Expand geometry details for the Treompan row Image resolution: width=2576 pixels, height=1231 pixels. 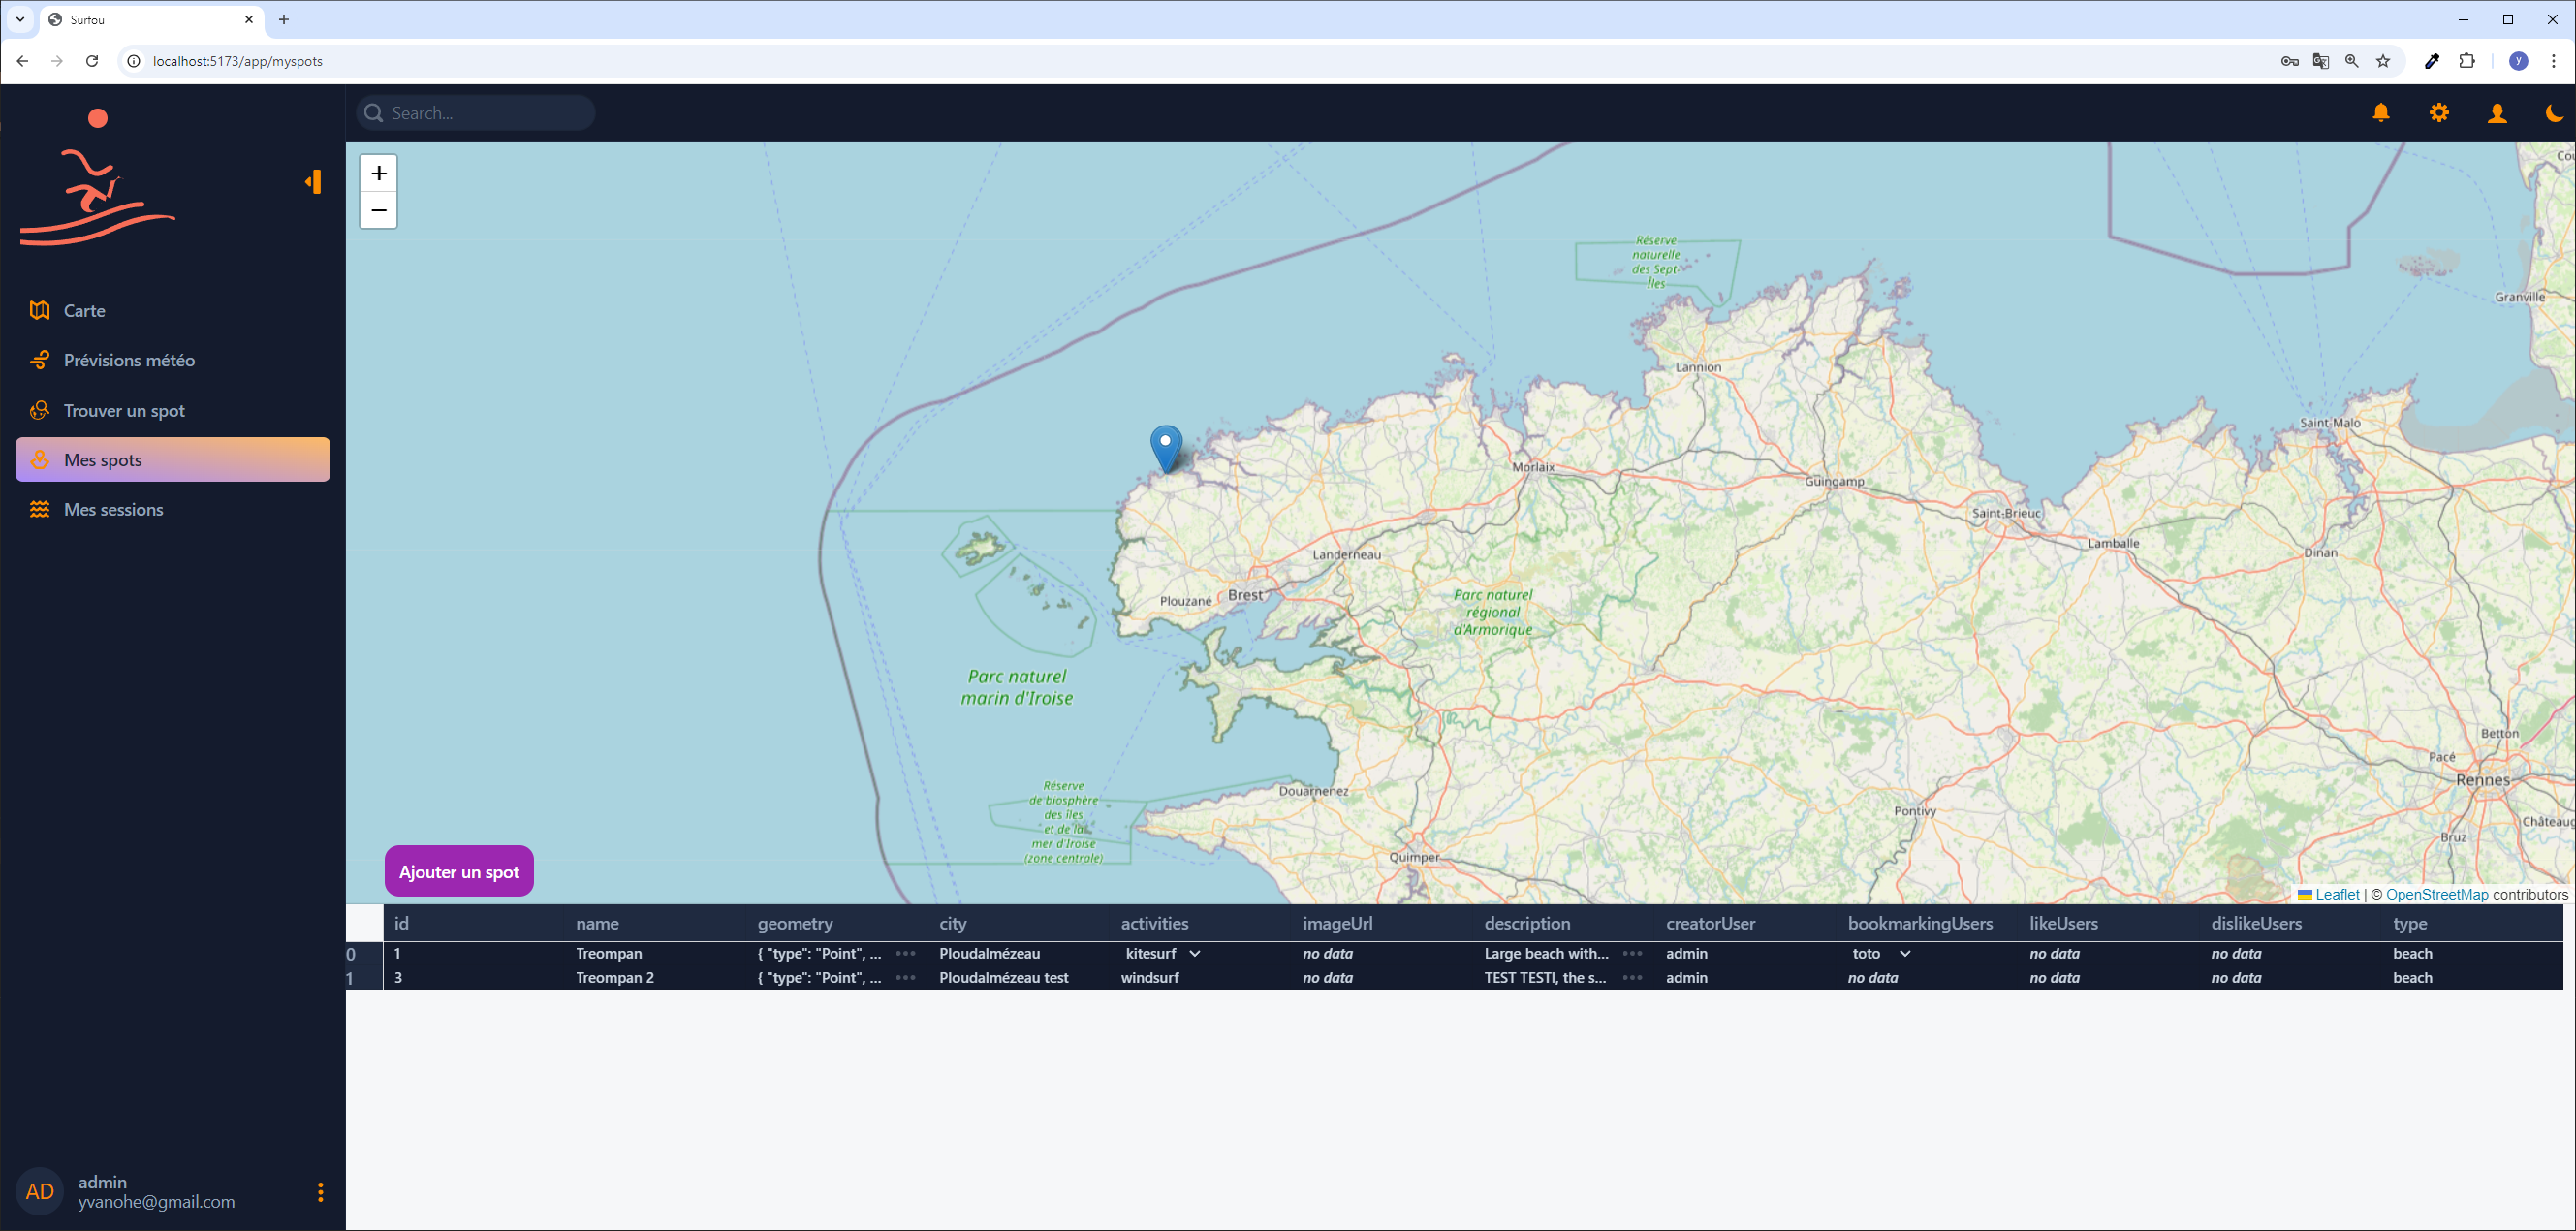tap(905, 953)
